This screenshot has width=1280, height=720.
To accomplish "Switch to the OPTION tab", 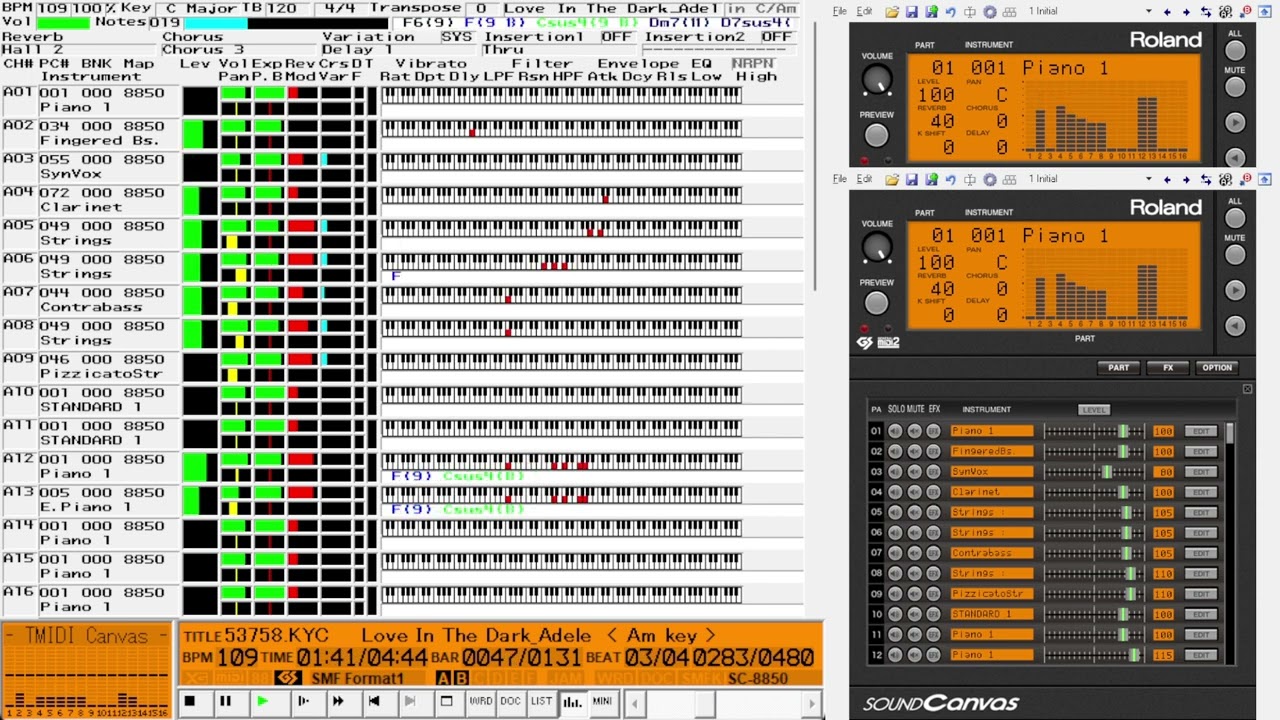I will click(x=1217, y=368).
